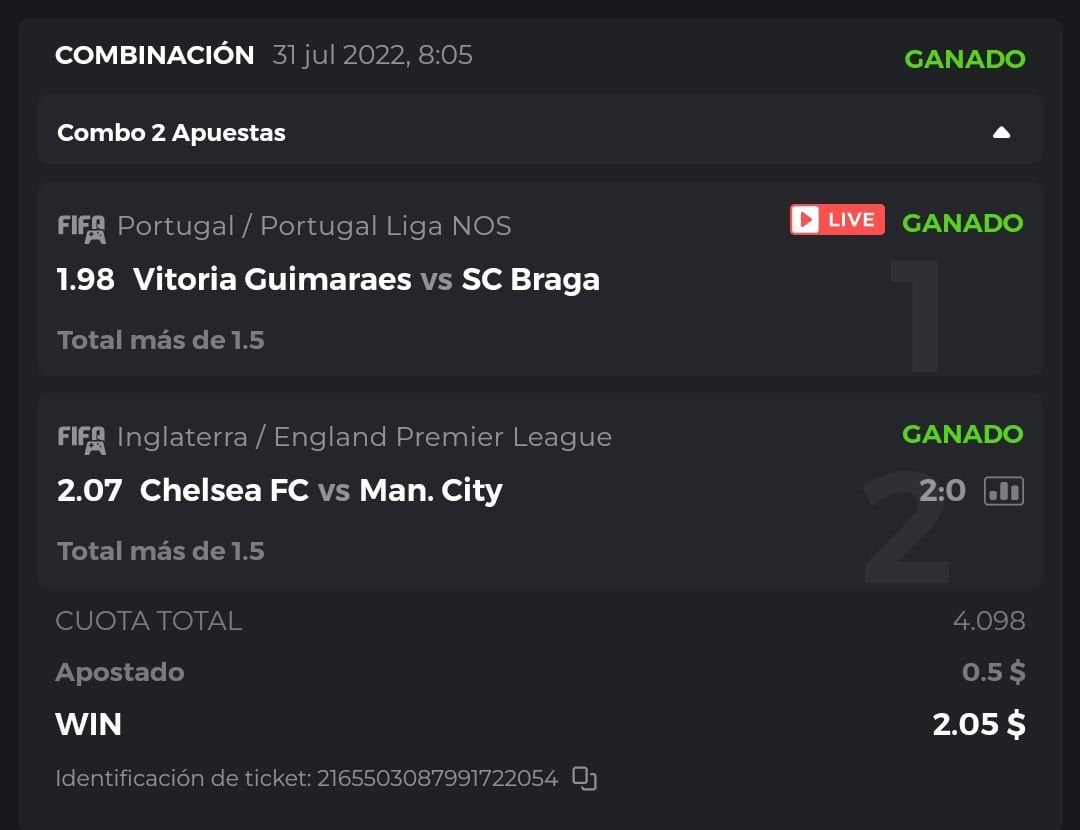Click the 2.05 $ win amount

(978, 724)
